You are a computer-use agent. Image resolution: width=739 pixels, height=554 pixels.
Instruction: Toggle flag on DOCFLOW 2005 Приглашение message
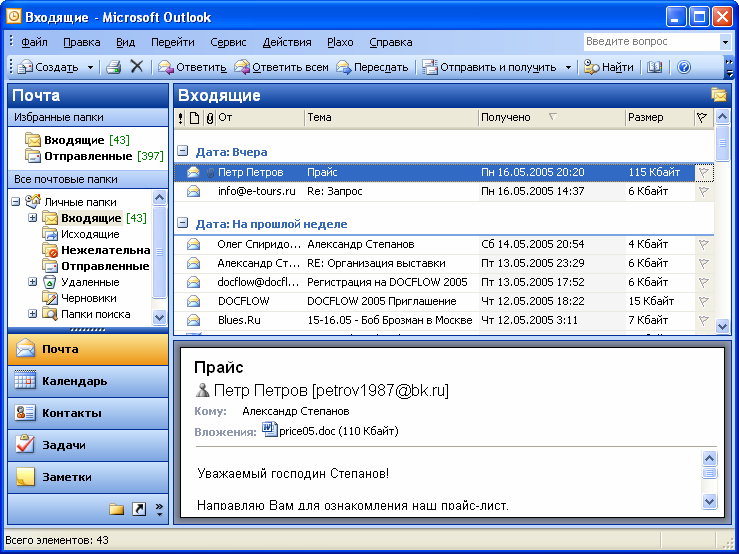(703, 301)
